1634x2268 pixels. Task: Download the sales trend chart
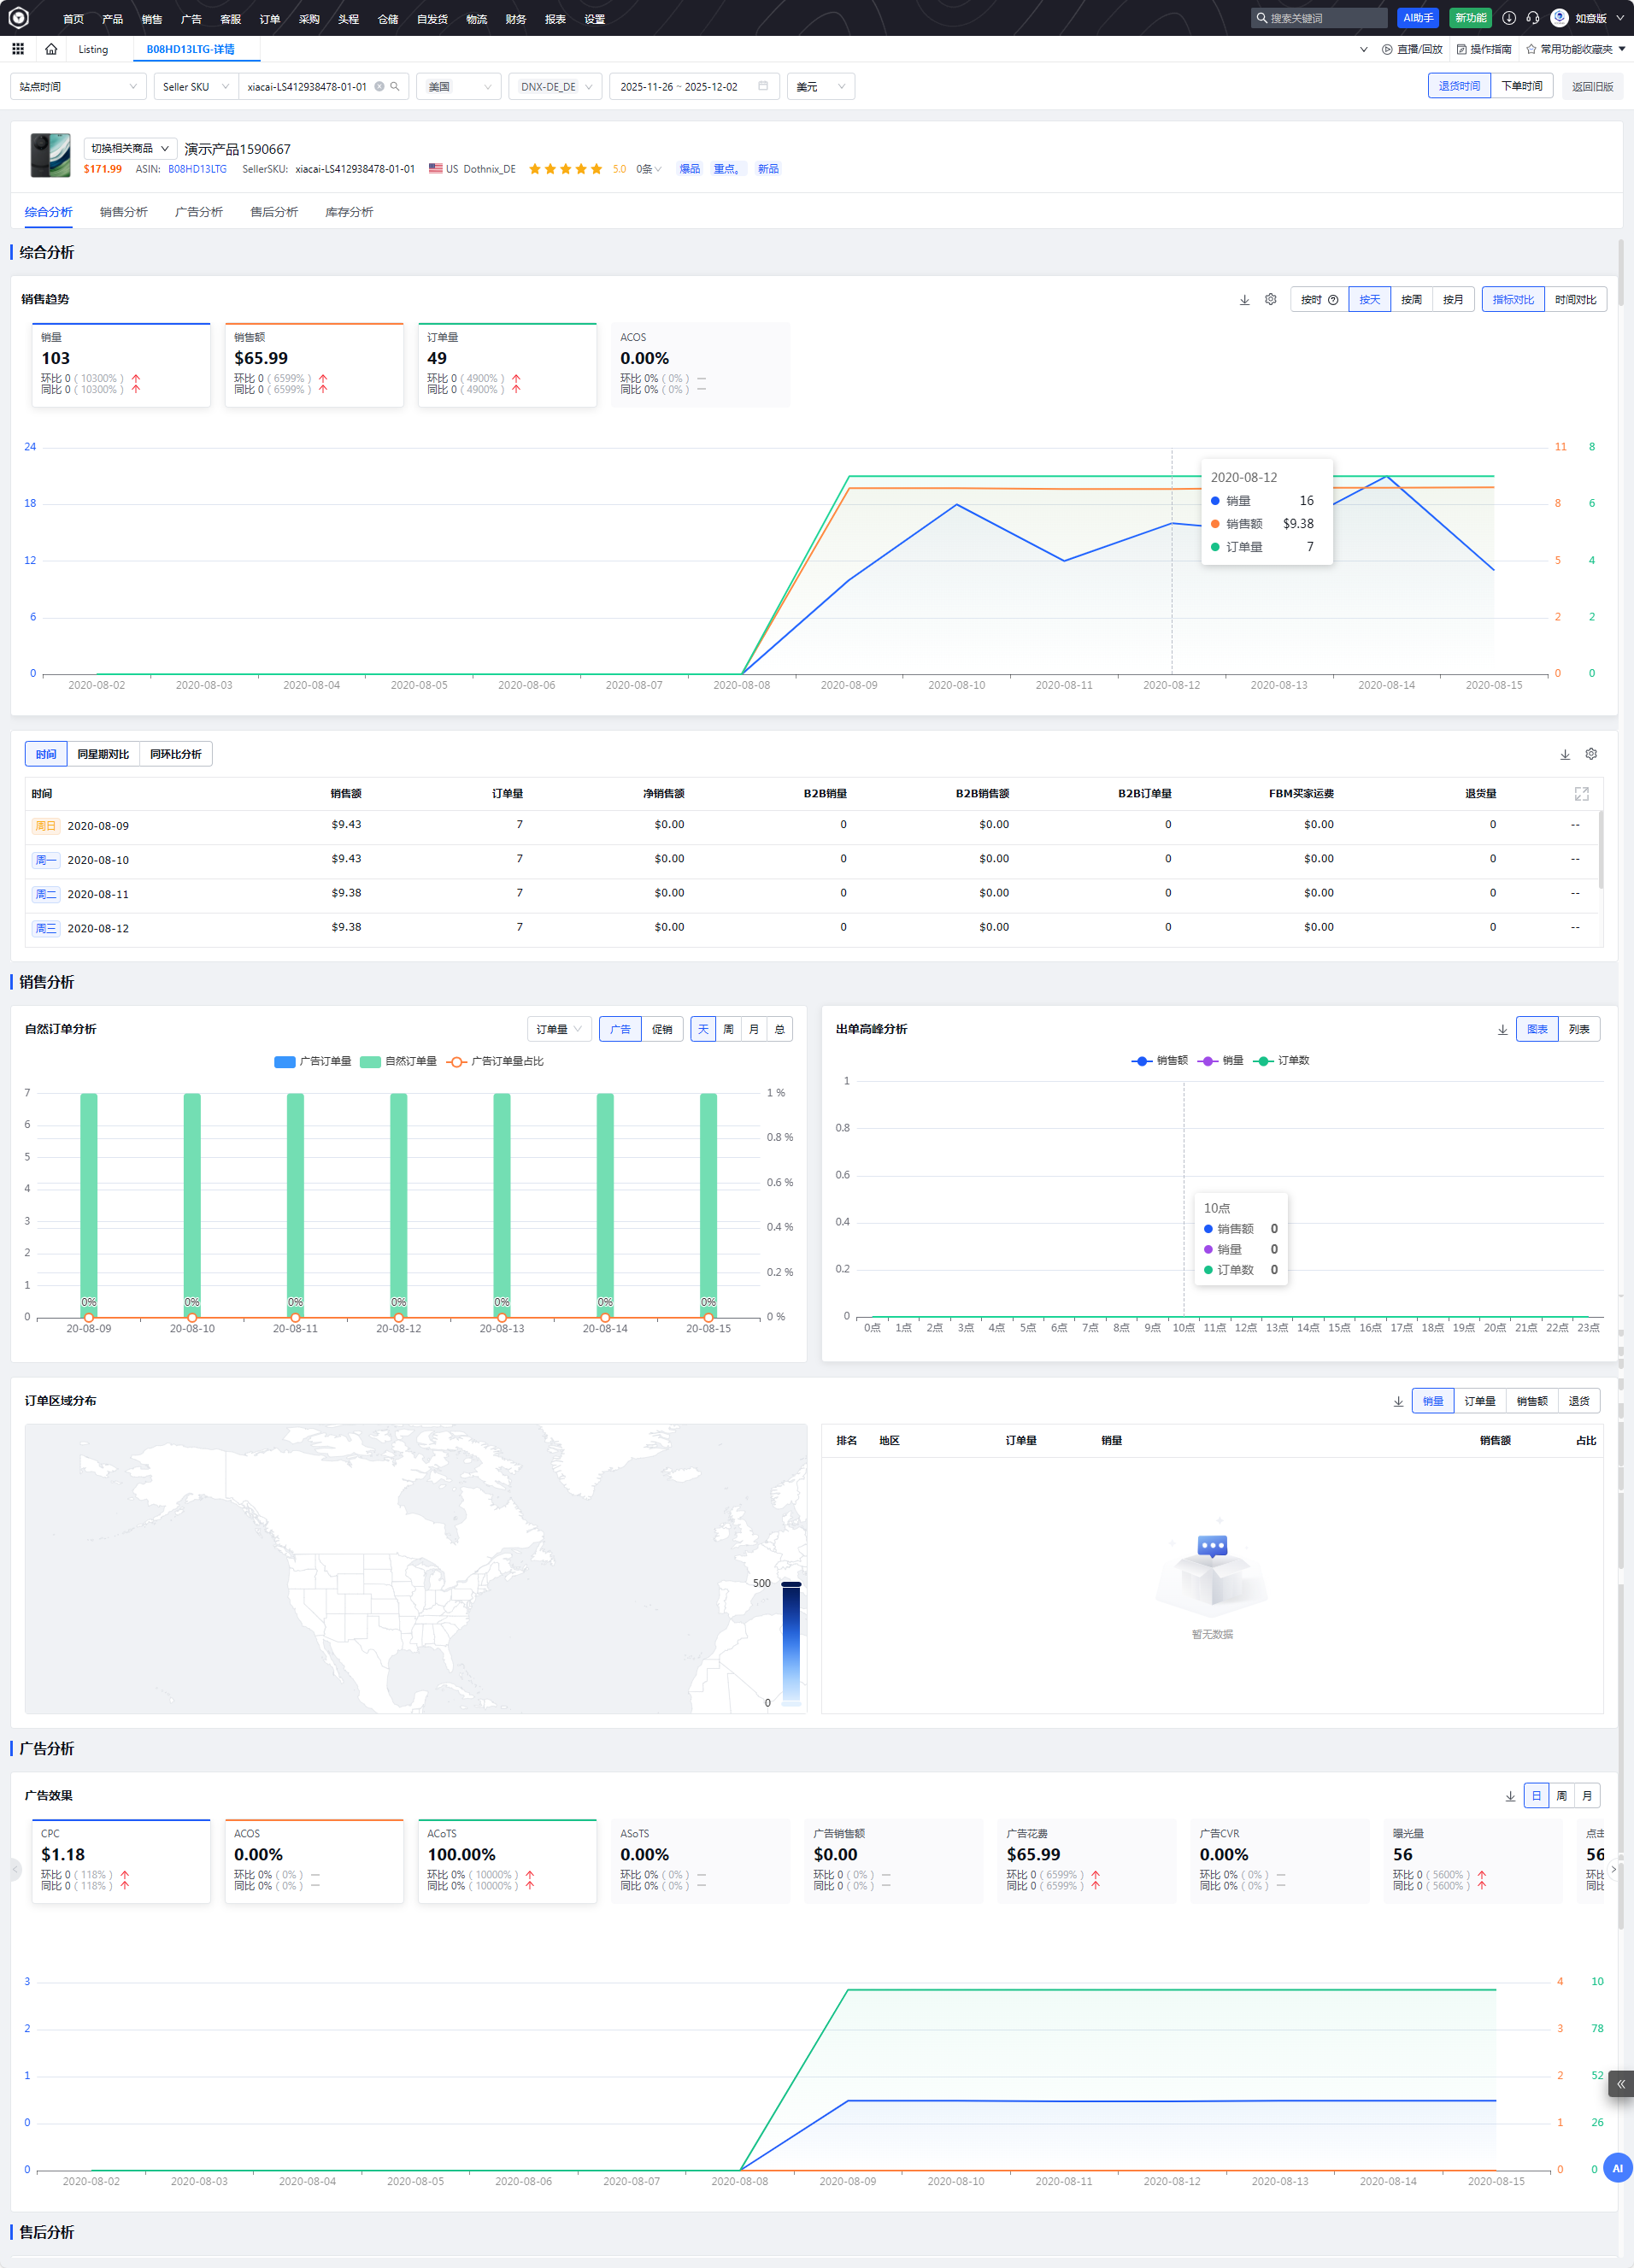click(x=1244, y=300)
